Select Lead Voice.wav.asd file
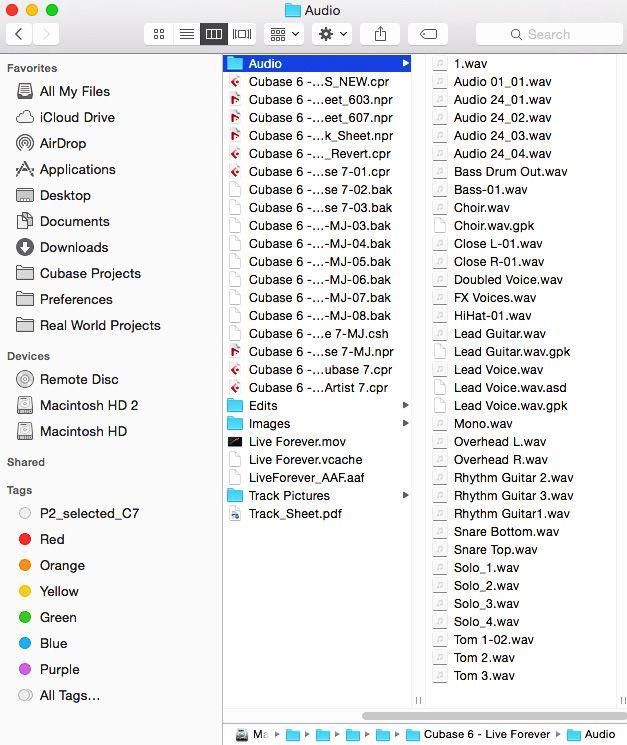 [522, 388]
